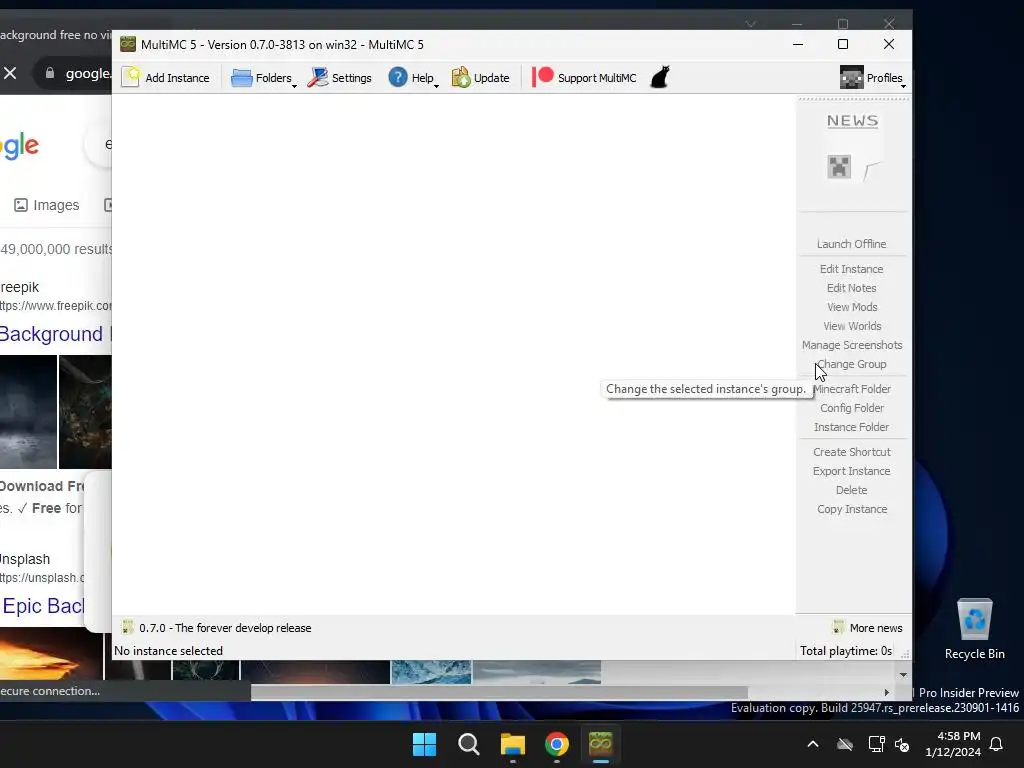The width and height of the screenshot is (1024, 768).
Task: Open Images tab in Google window
Action: [x=46, y=205]
